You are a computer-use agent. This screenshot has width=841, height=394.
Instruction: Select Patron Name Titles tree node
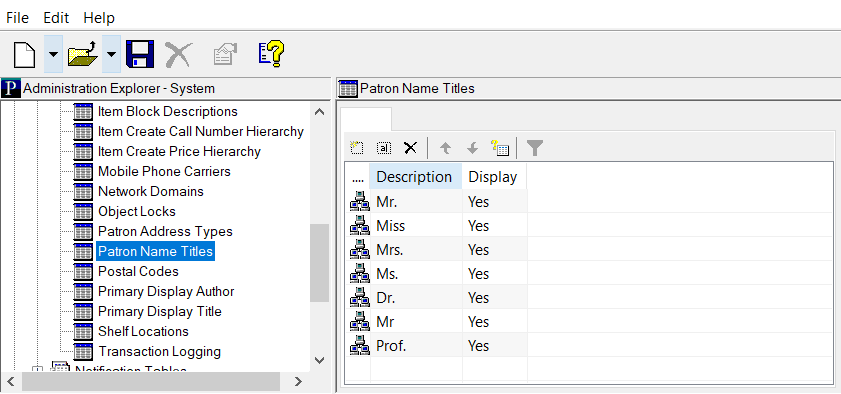point(156,251)
